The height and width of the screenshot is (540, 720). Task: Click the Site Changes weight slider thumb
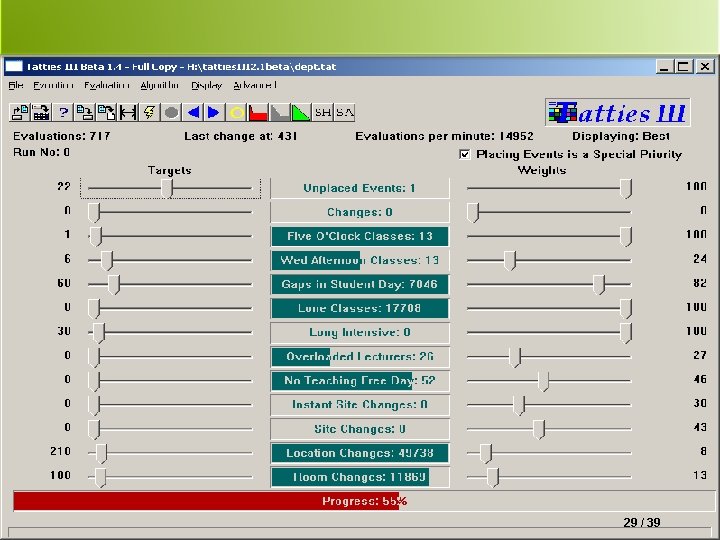click(539, 429)
